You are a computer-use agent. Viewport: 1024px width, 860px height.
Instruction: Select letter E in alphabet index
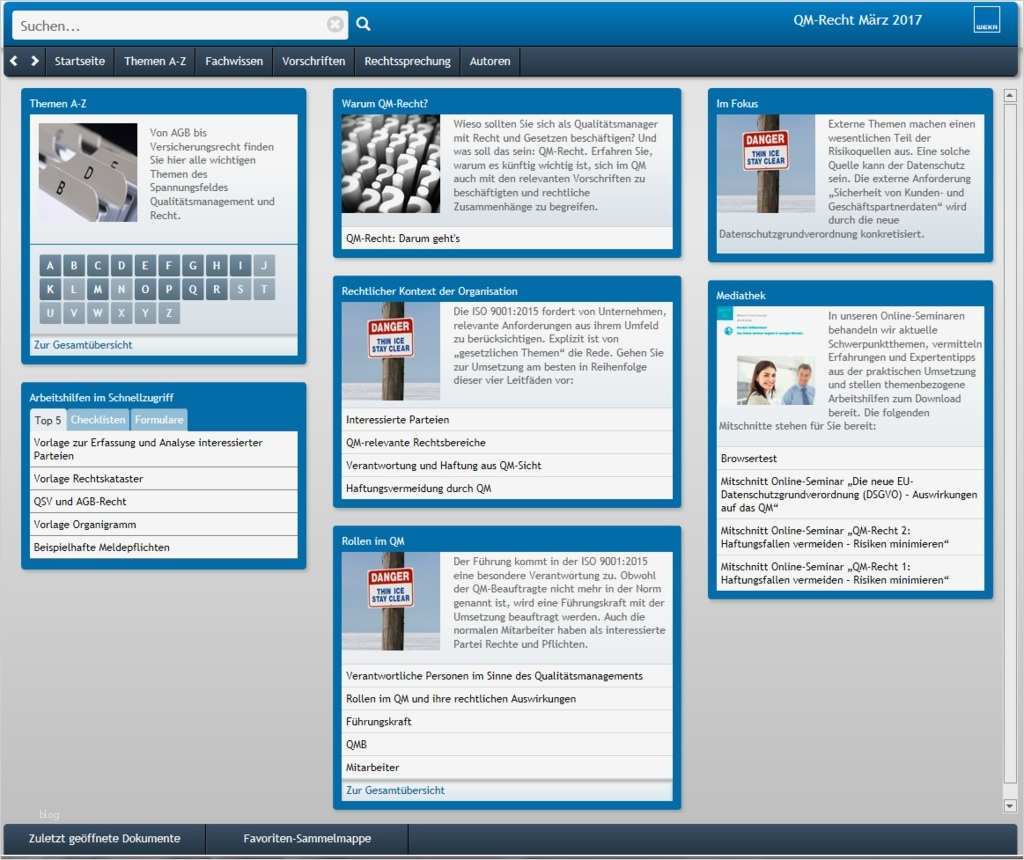point(145,266)
